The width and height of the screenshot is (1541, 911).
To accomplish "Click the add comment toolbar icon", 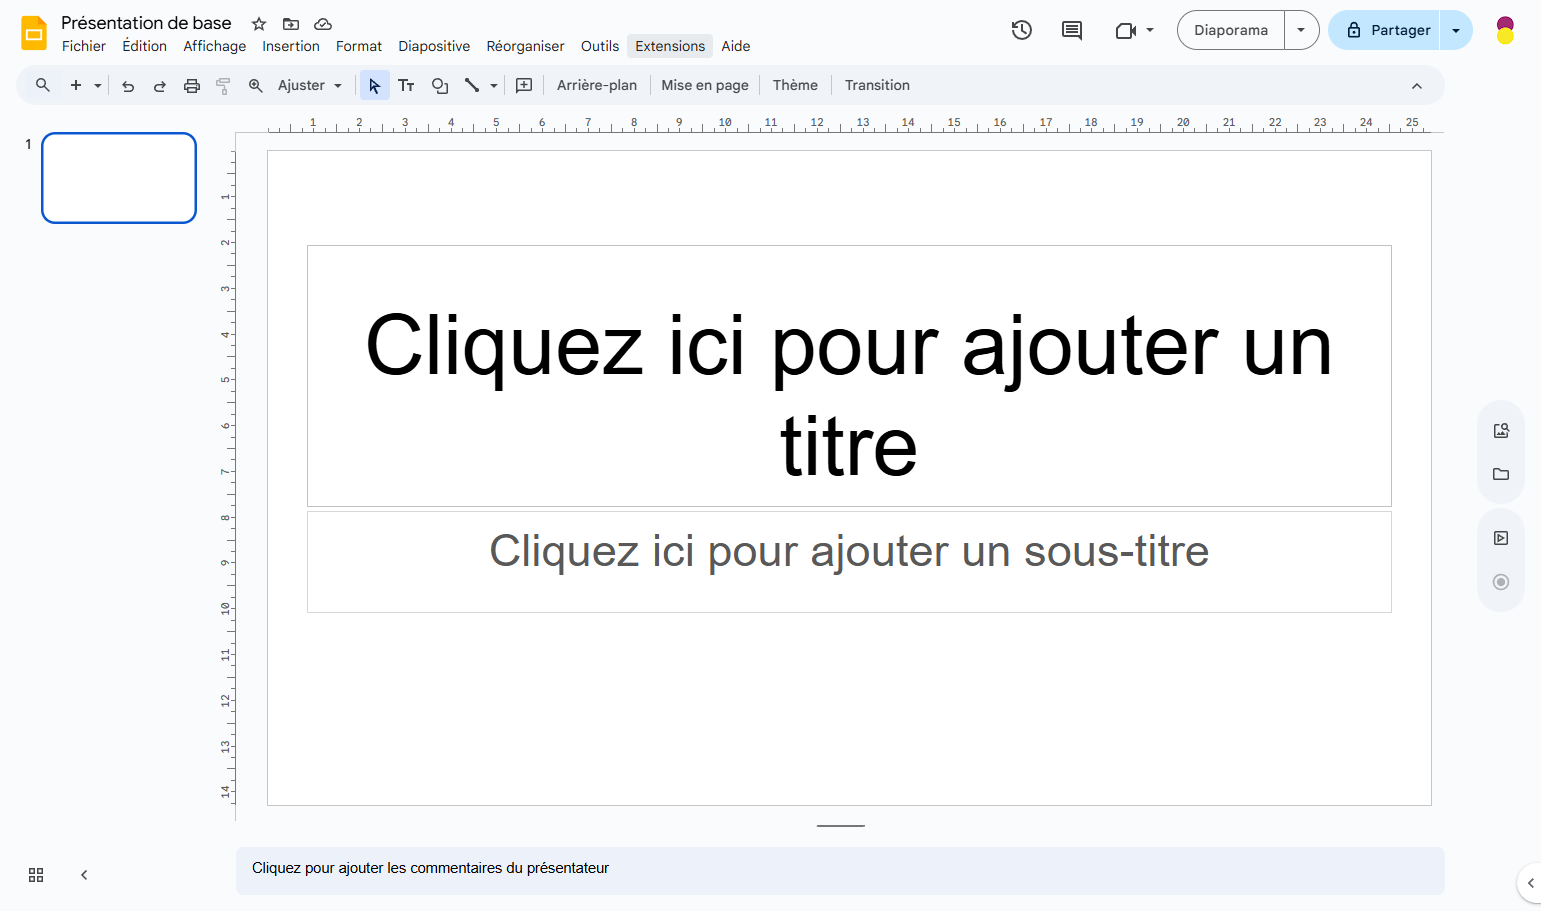I will [524, 85].
